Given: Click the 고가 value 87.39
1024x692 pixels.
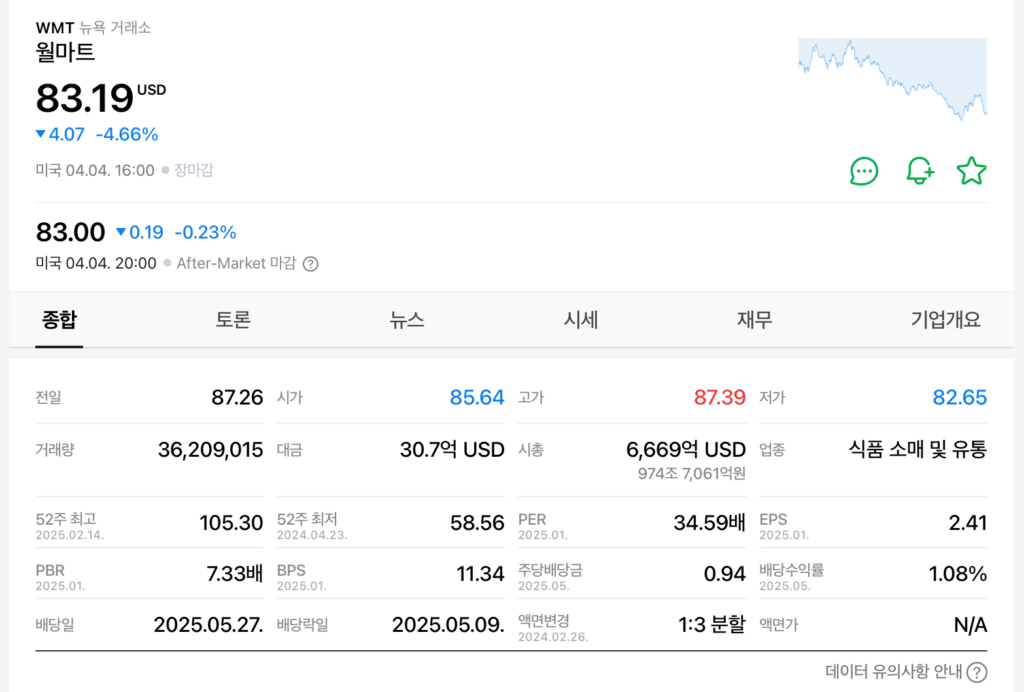Looking at the screenshot, I should tap(719, 398).
